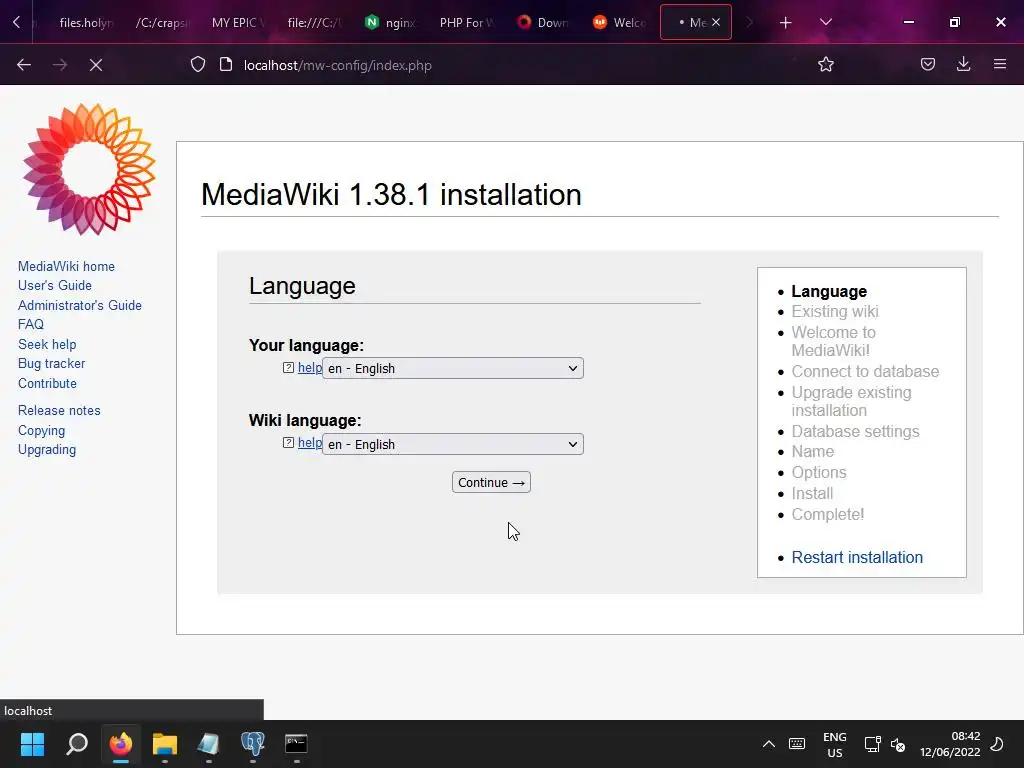The height and width of the screenshot is (768, 1024).
Task: Click the notepad-like app taskbar icon
Action: [x=208, y=744]
